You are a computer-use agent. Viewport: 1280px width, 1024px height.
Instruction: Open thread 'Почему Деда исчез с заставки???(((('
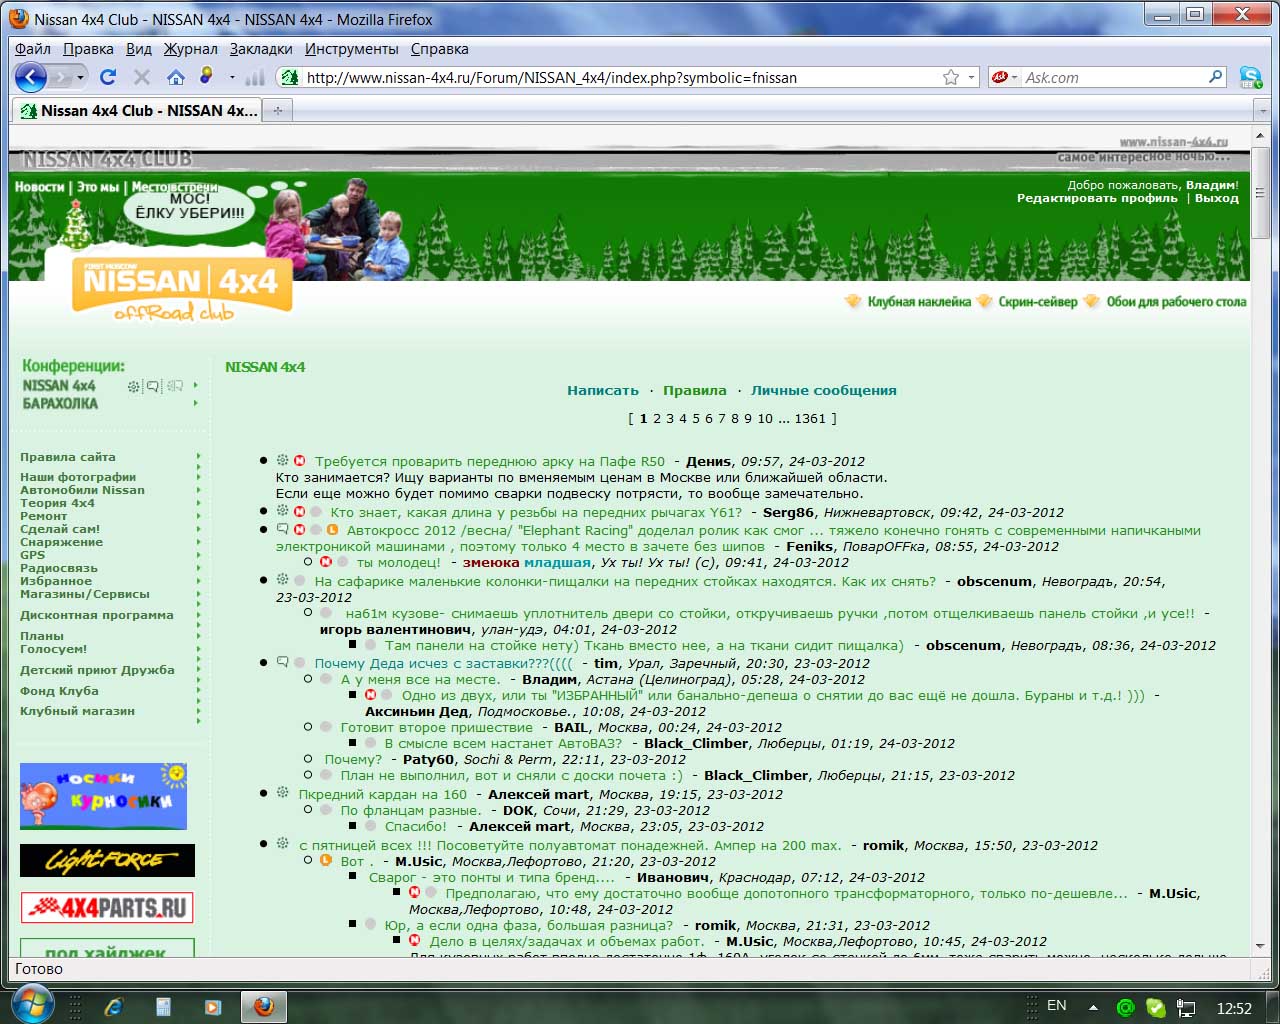click(x=444, y=663)
